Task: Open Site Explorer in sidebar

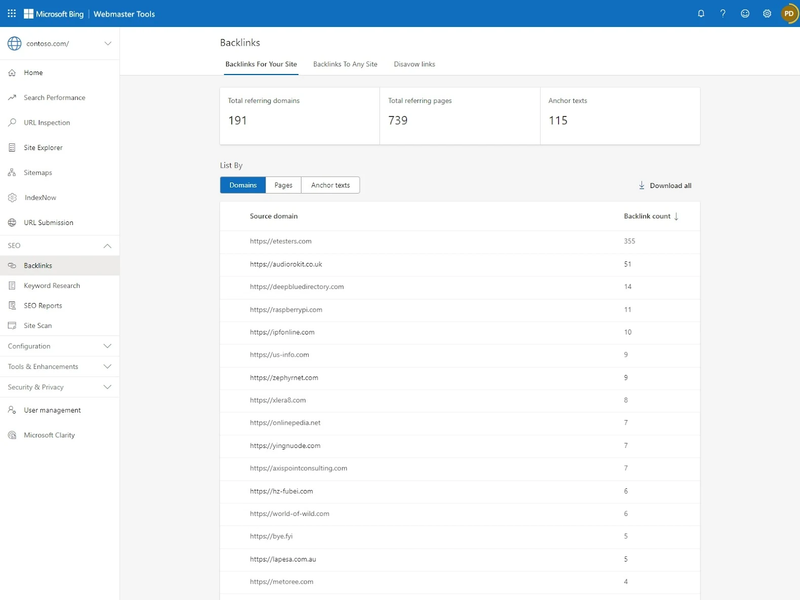Action: (43, 148)
